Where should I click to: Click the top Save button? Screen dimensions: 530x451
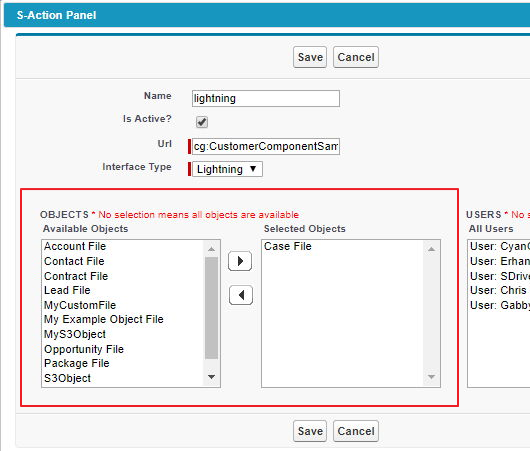coord(310,57)
